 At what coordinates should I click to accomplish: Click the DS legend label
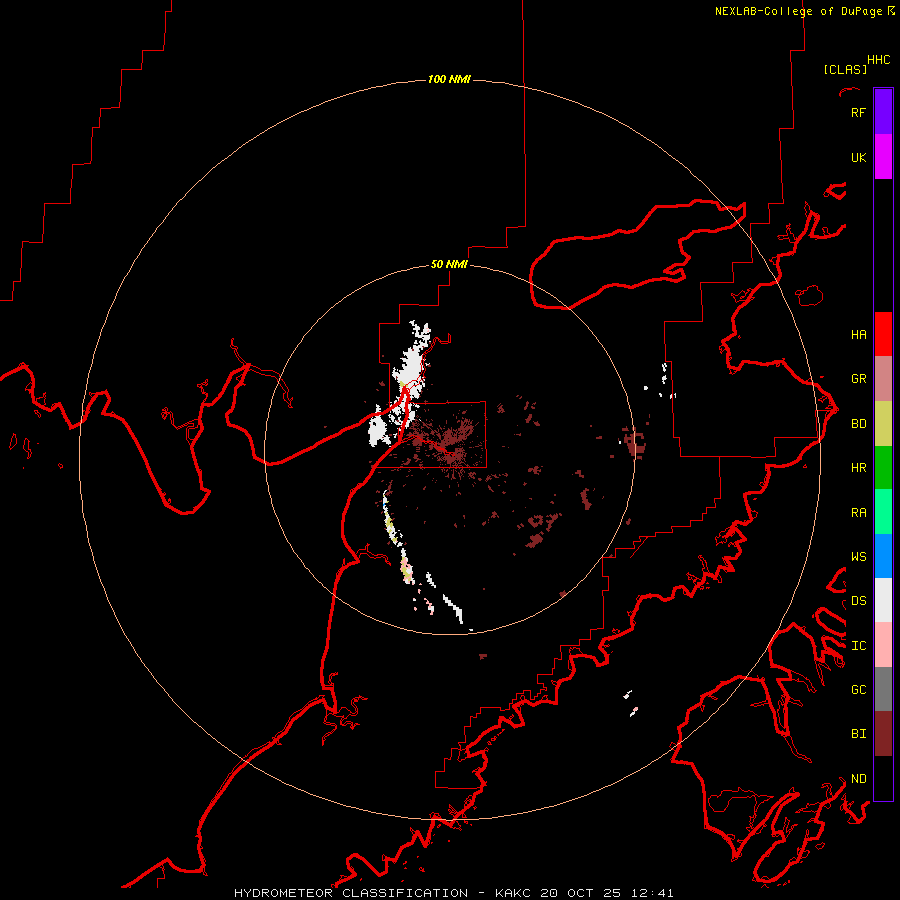tap(858, 601)
